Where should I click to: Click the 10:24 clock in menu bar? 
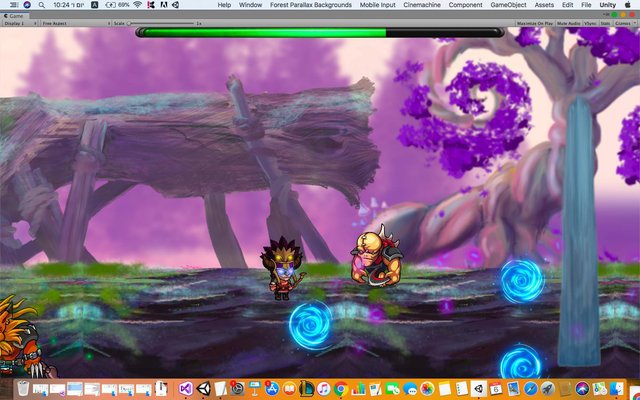tap(69, 5)
